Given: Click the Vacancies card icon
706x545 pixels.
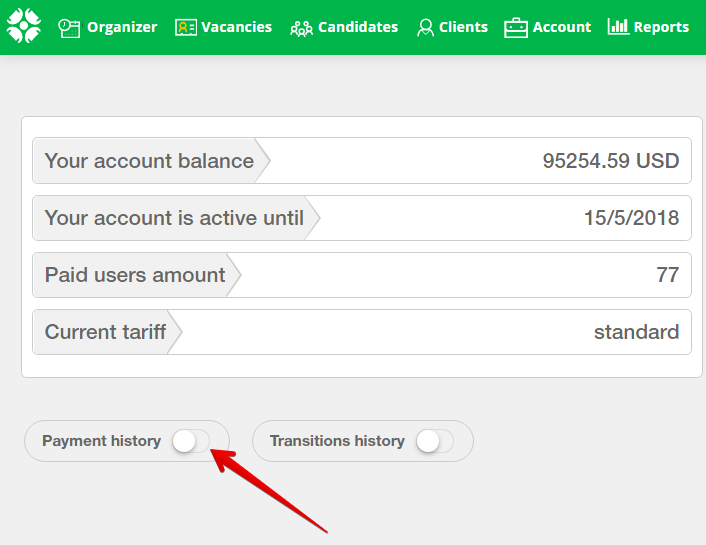Looking at the screenshot, I should point(186,28).
